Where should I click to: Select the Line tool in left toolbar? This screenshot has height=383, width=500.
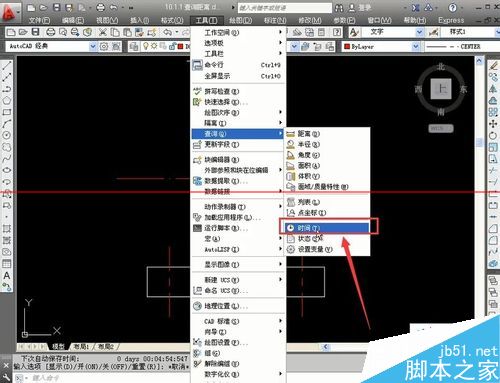[x=7, y=65]
